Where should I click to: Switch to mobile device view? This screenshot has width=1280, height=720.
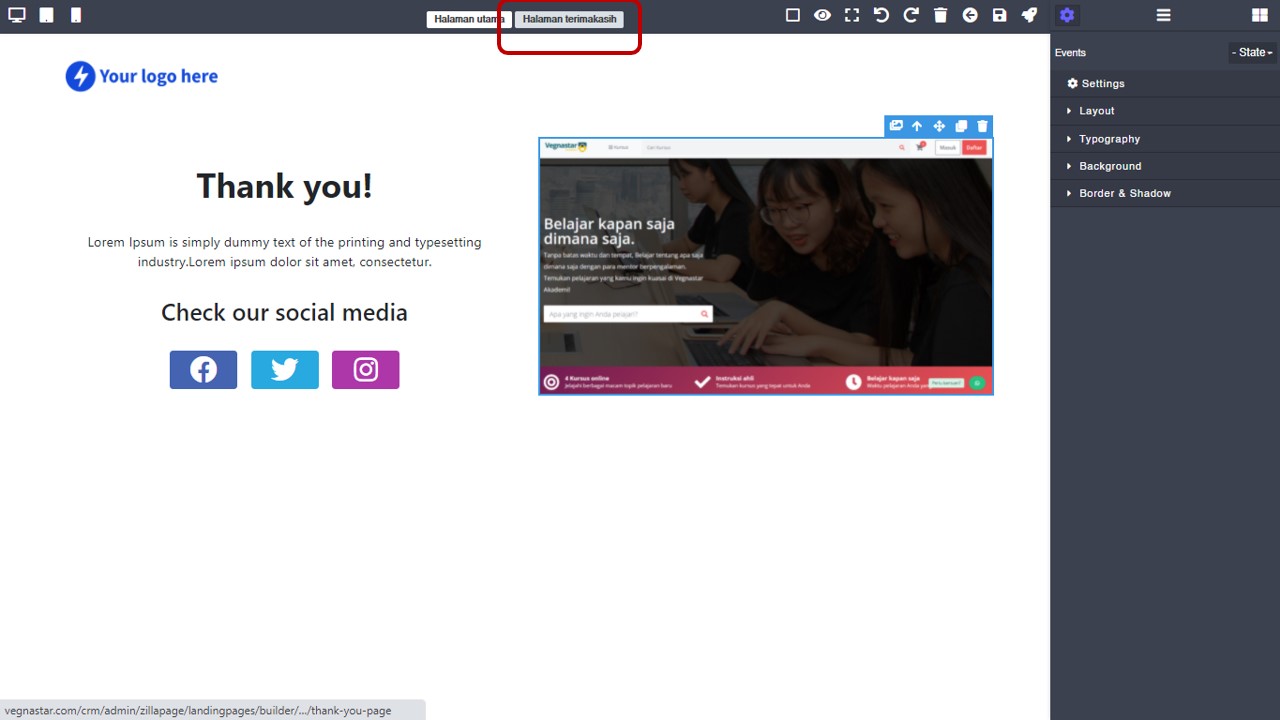click(76, 15)
